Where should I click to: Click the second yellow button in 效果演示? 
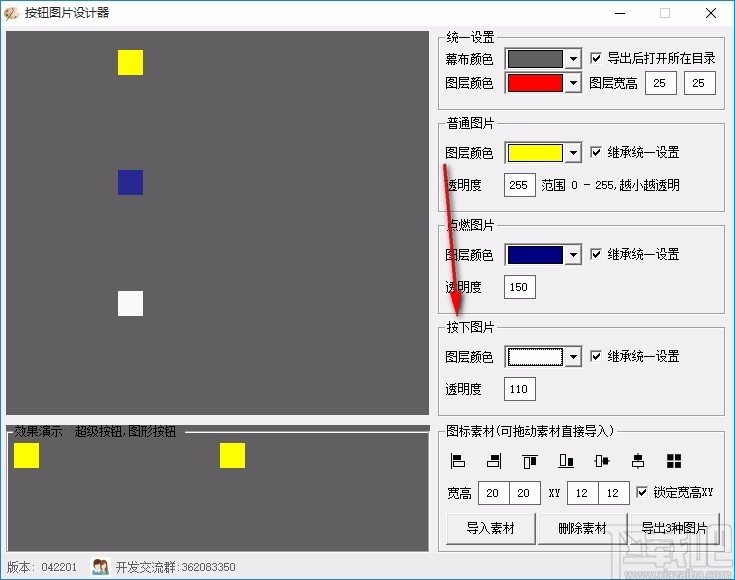tap(232, 455)
